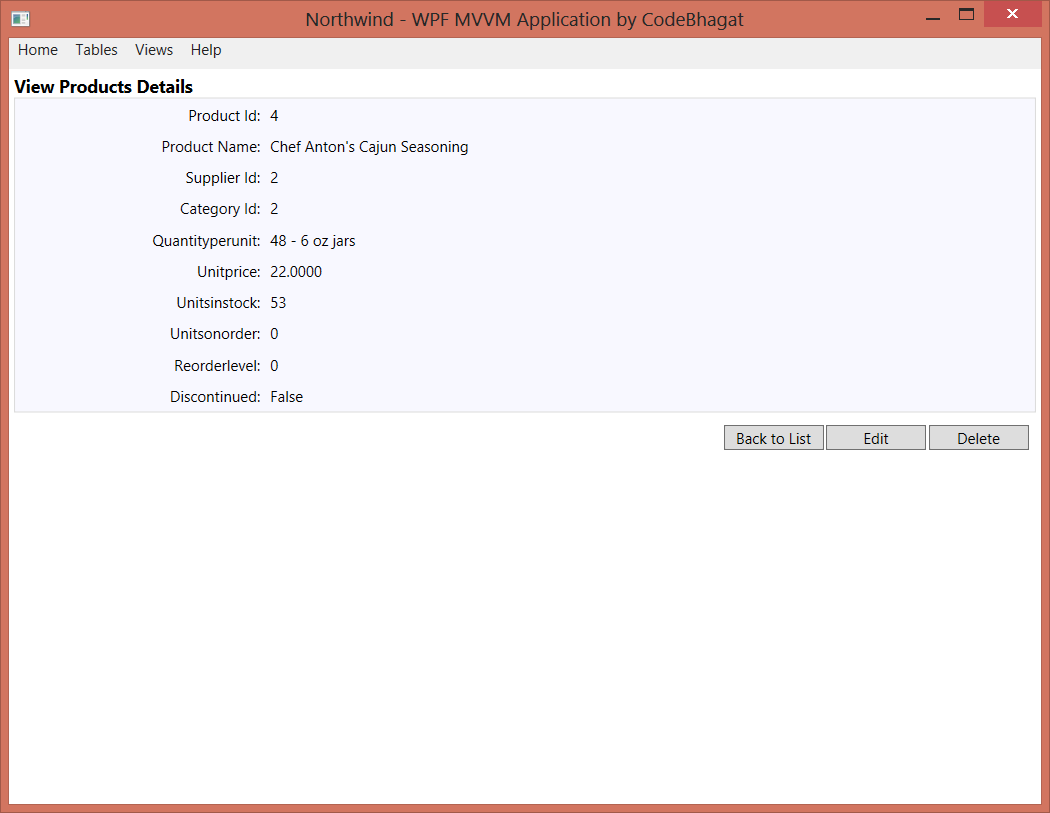
Task: Close the Northwind application window
Action: pyautogui.click(x=1012, y=15)
